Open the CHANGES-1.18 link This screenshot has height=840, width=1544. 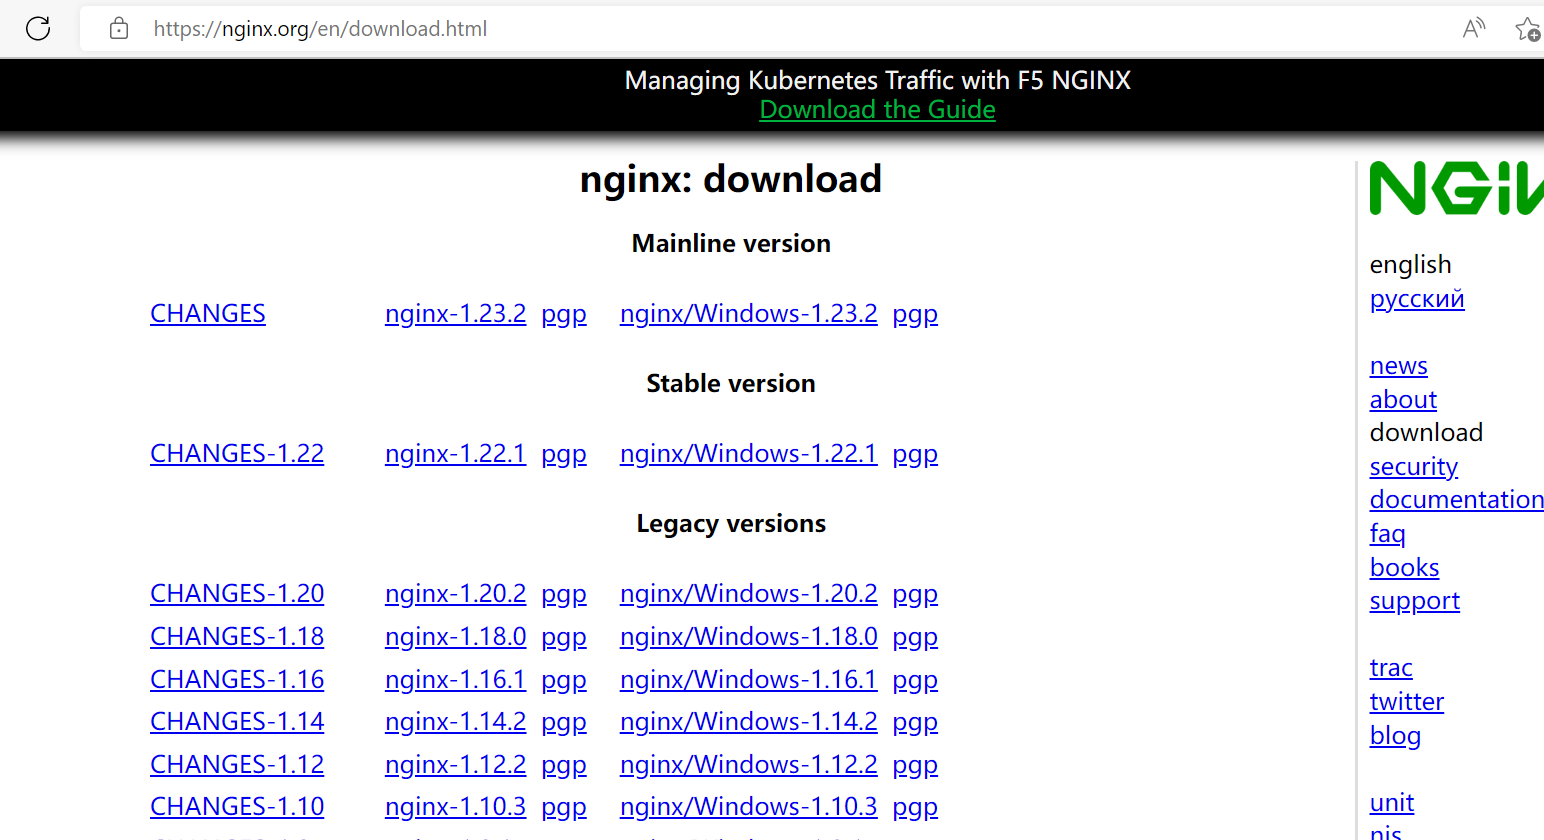click(237, 636)
